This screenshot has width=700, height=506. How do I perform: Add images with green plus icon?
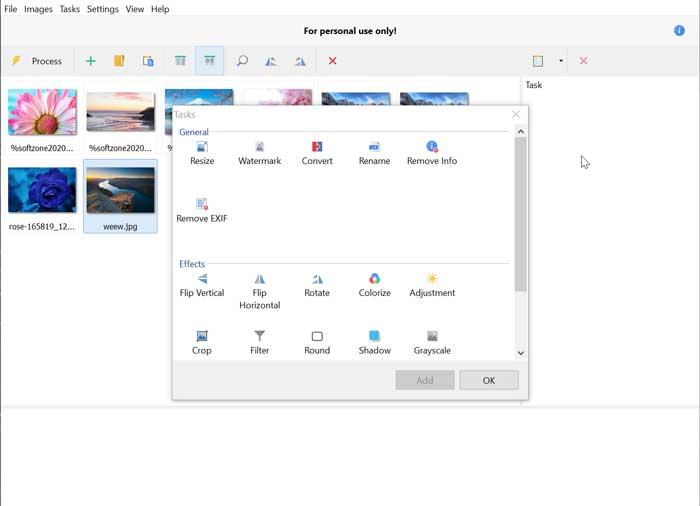(x=91, y=61)
